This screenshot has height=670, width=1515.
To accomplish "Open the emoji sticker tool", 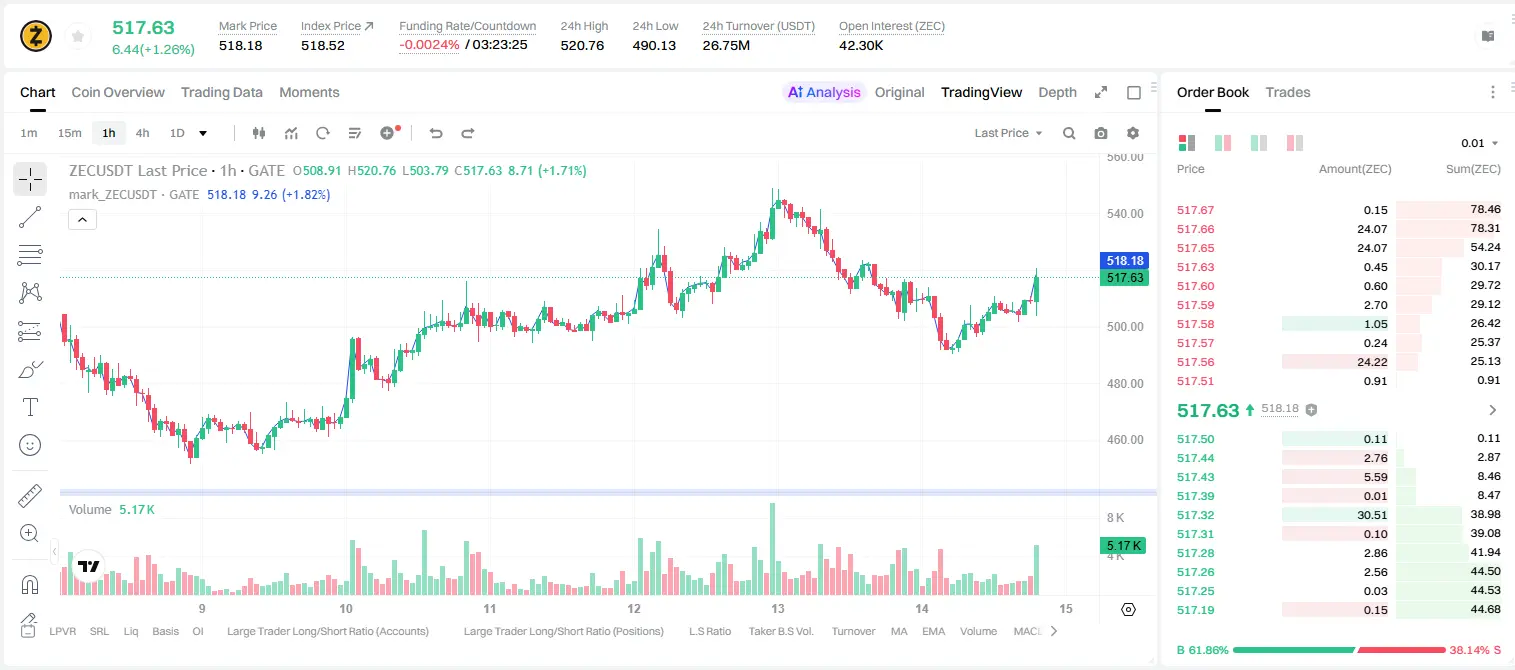I will tap(30, 445).
